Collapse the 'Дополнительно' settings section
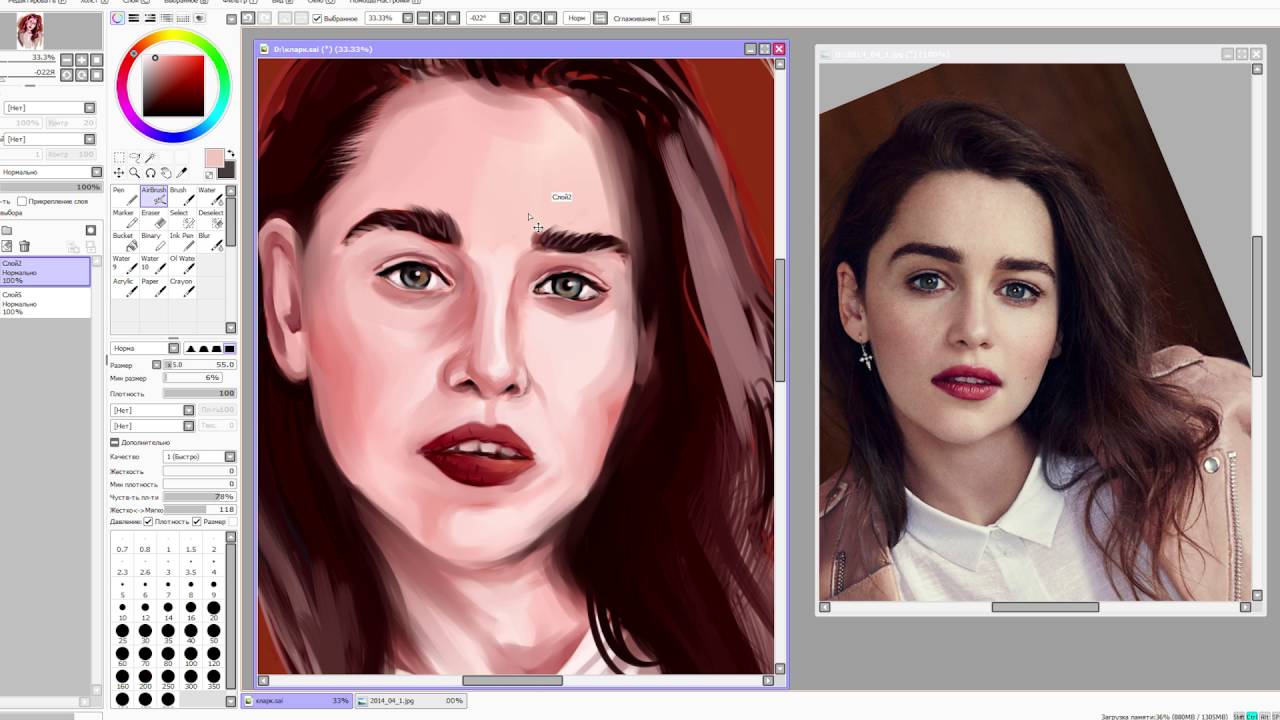Viewport: 1280px width, 720px height. pos(115,442)
